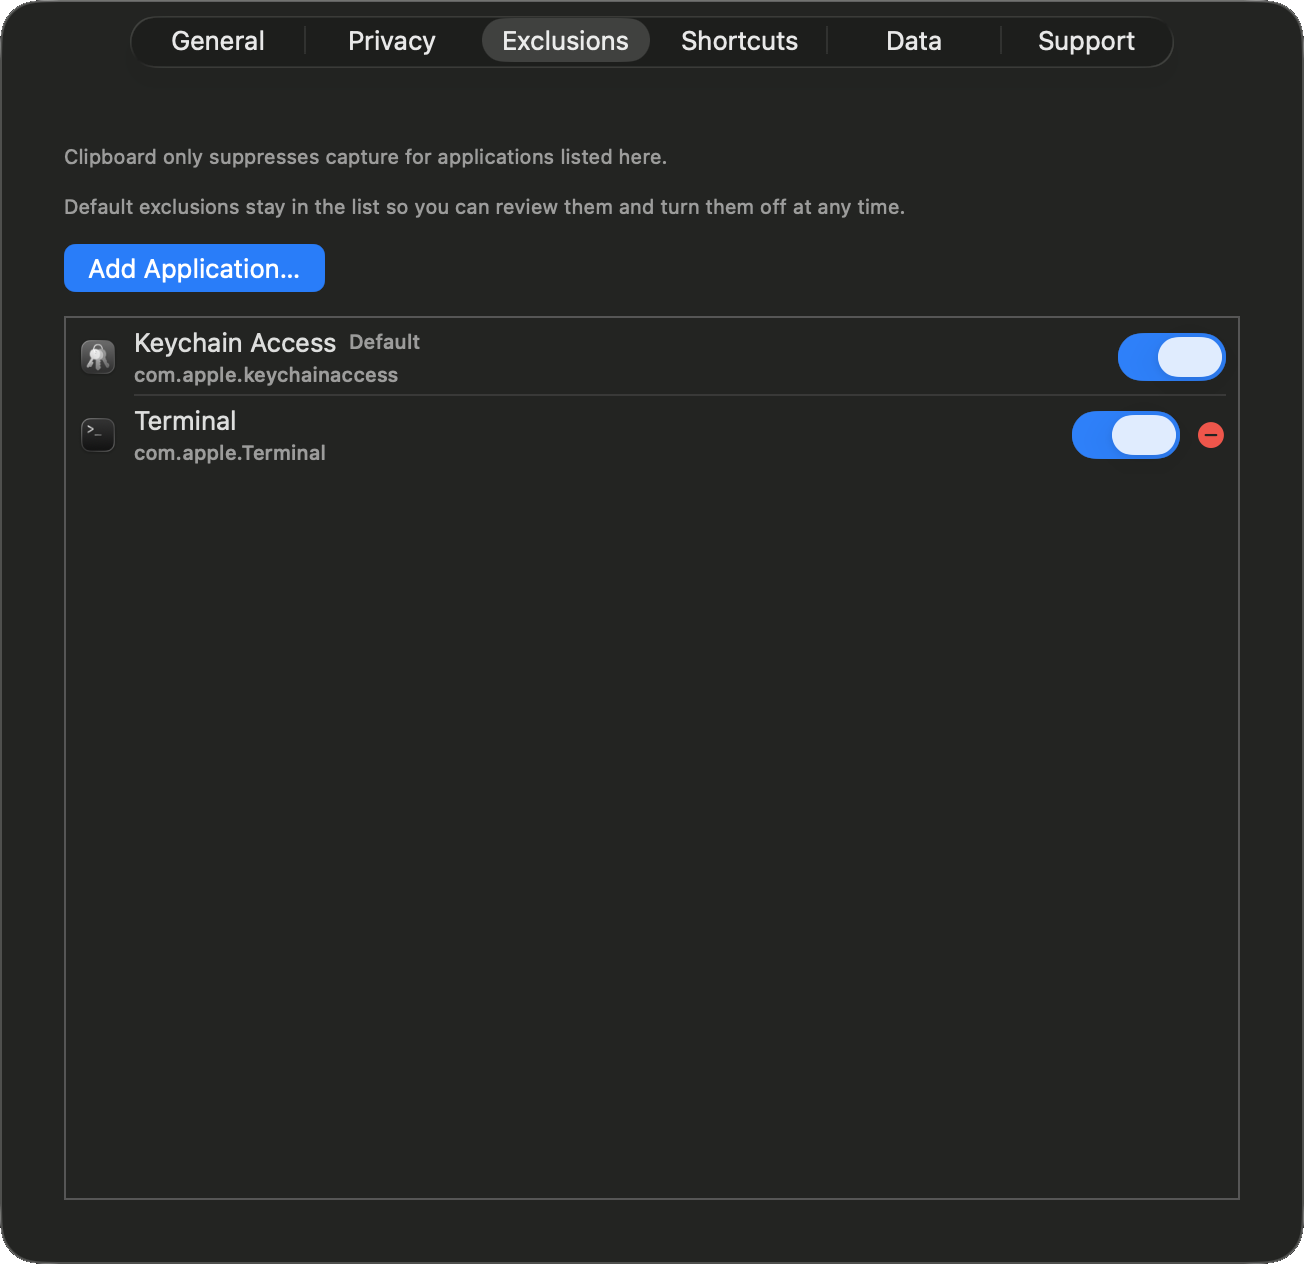1304x1264 pixels.
Task: Select the Terminal name label
Action: tap(185, 421)
